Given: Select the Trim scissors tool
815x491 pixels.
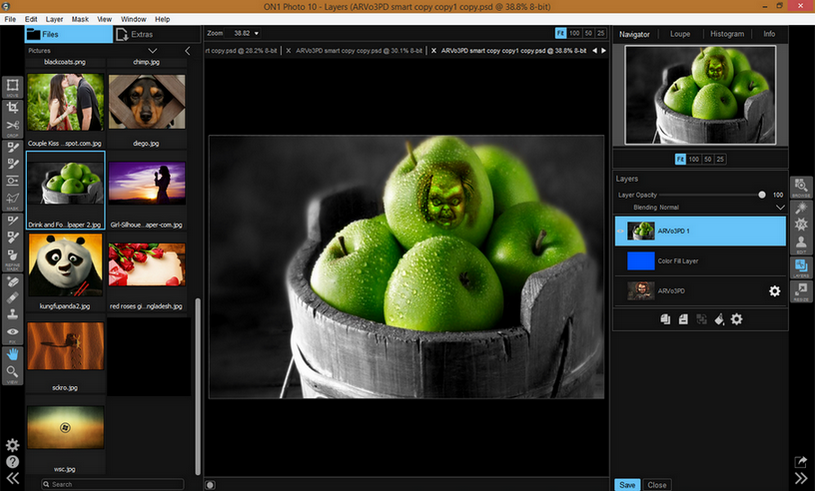Looking at the screenshot, I should click(12, 126).
